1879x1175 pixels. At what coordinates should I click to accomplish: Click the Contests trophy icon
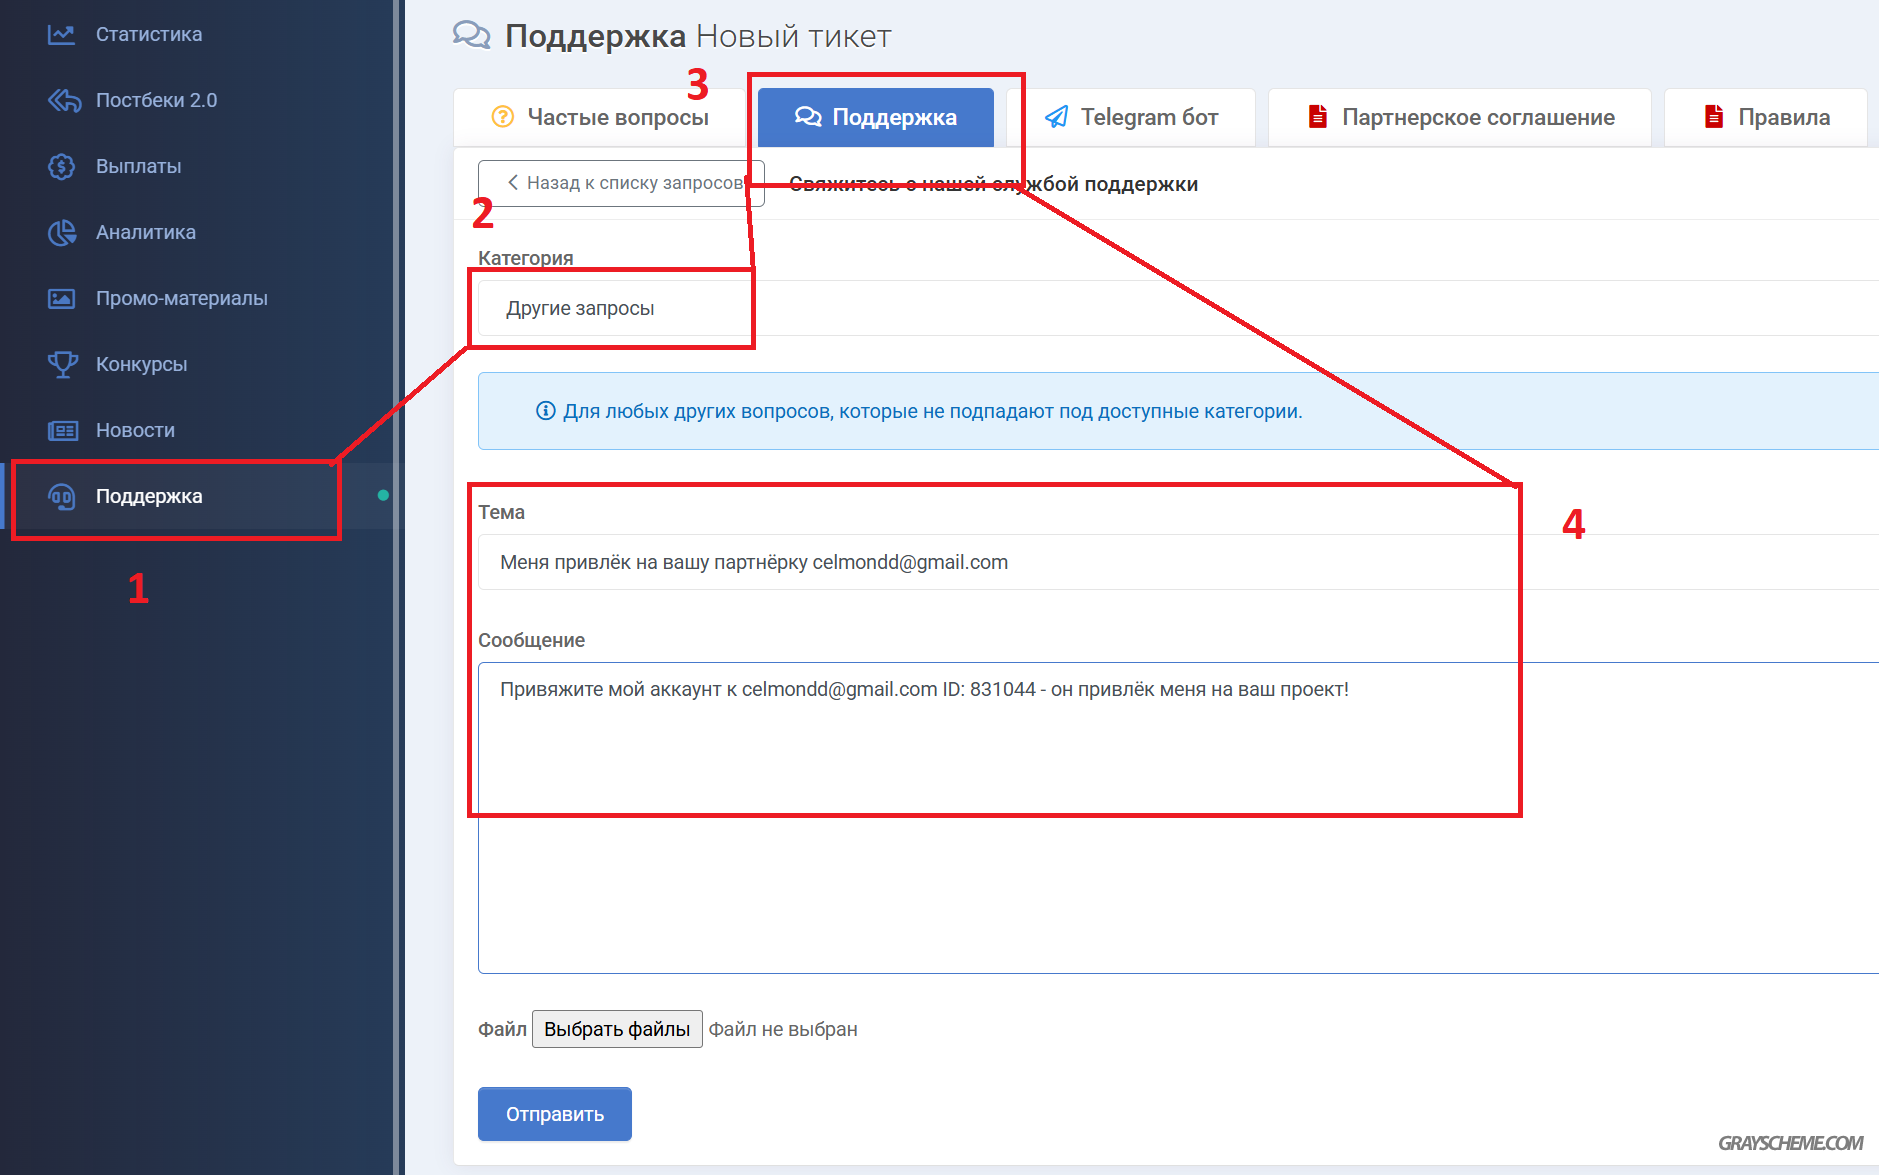pyautogui.click(x=61, y=365)
